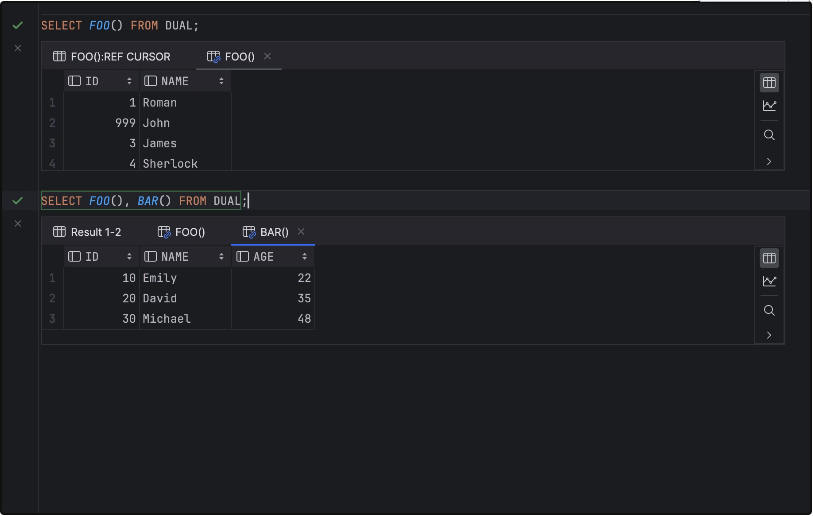Sort by the AGE column arrows
Image resolution: width=813 pixels, height=516 pixels.
point(306,257)
